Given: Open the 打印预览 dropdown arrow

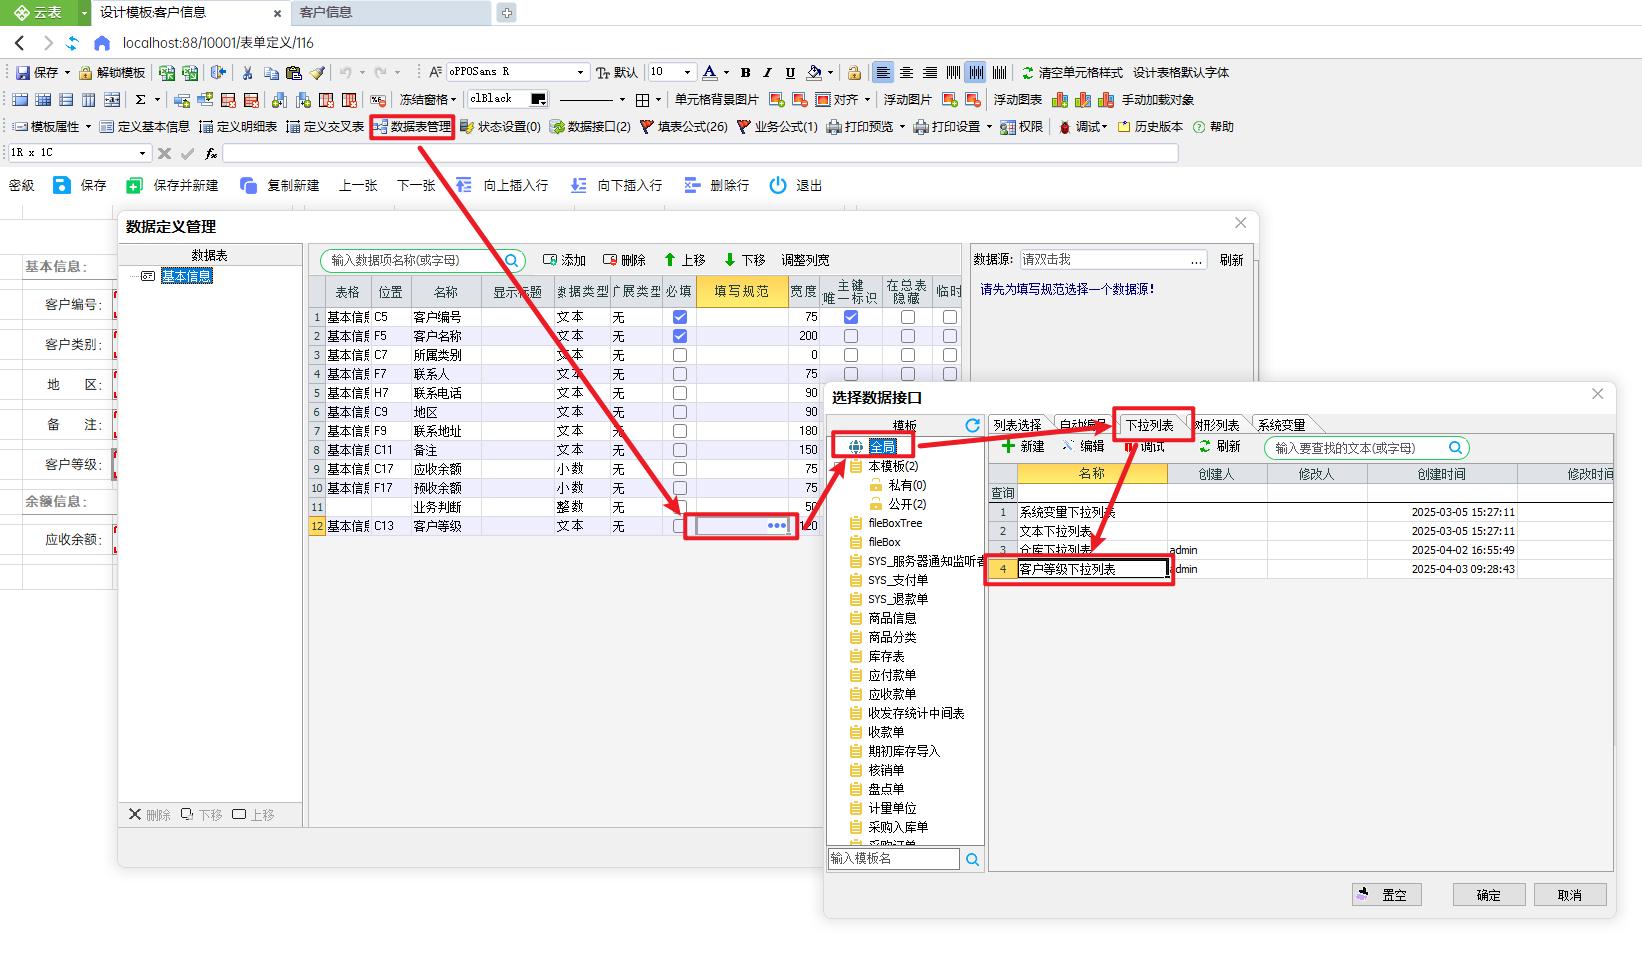Looking at the screenshot, I should click(x=902, y=126).
